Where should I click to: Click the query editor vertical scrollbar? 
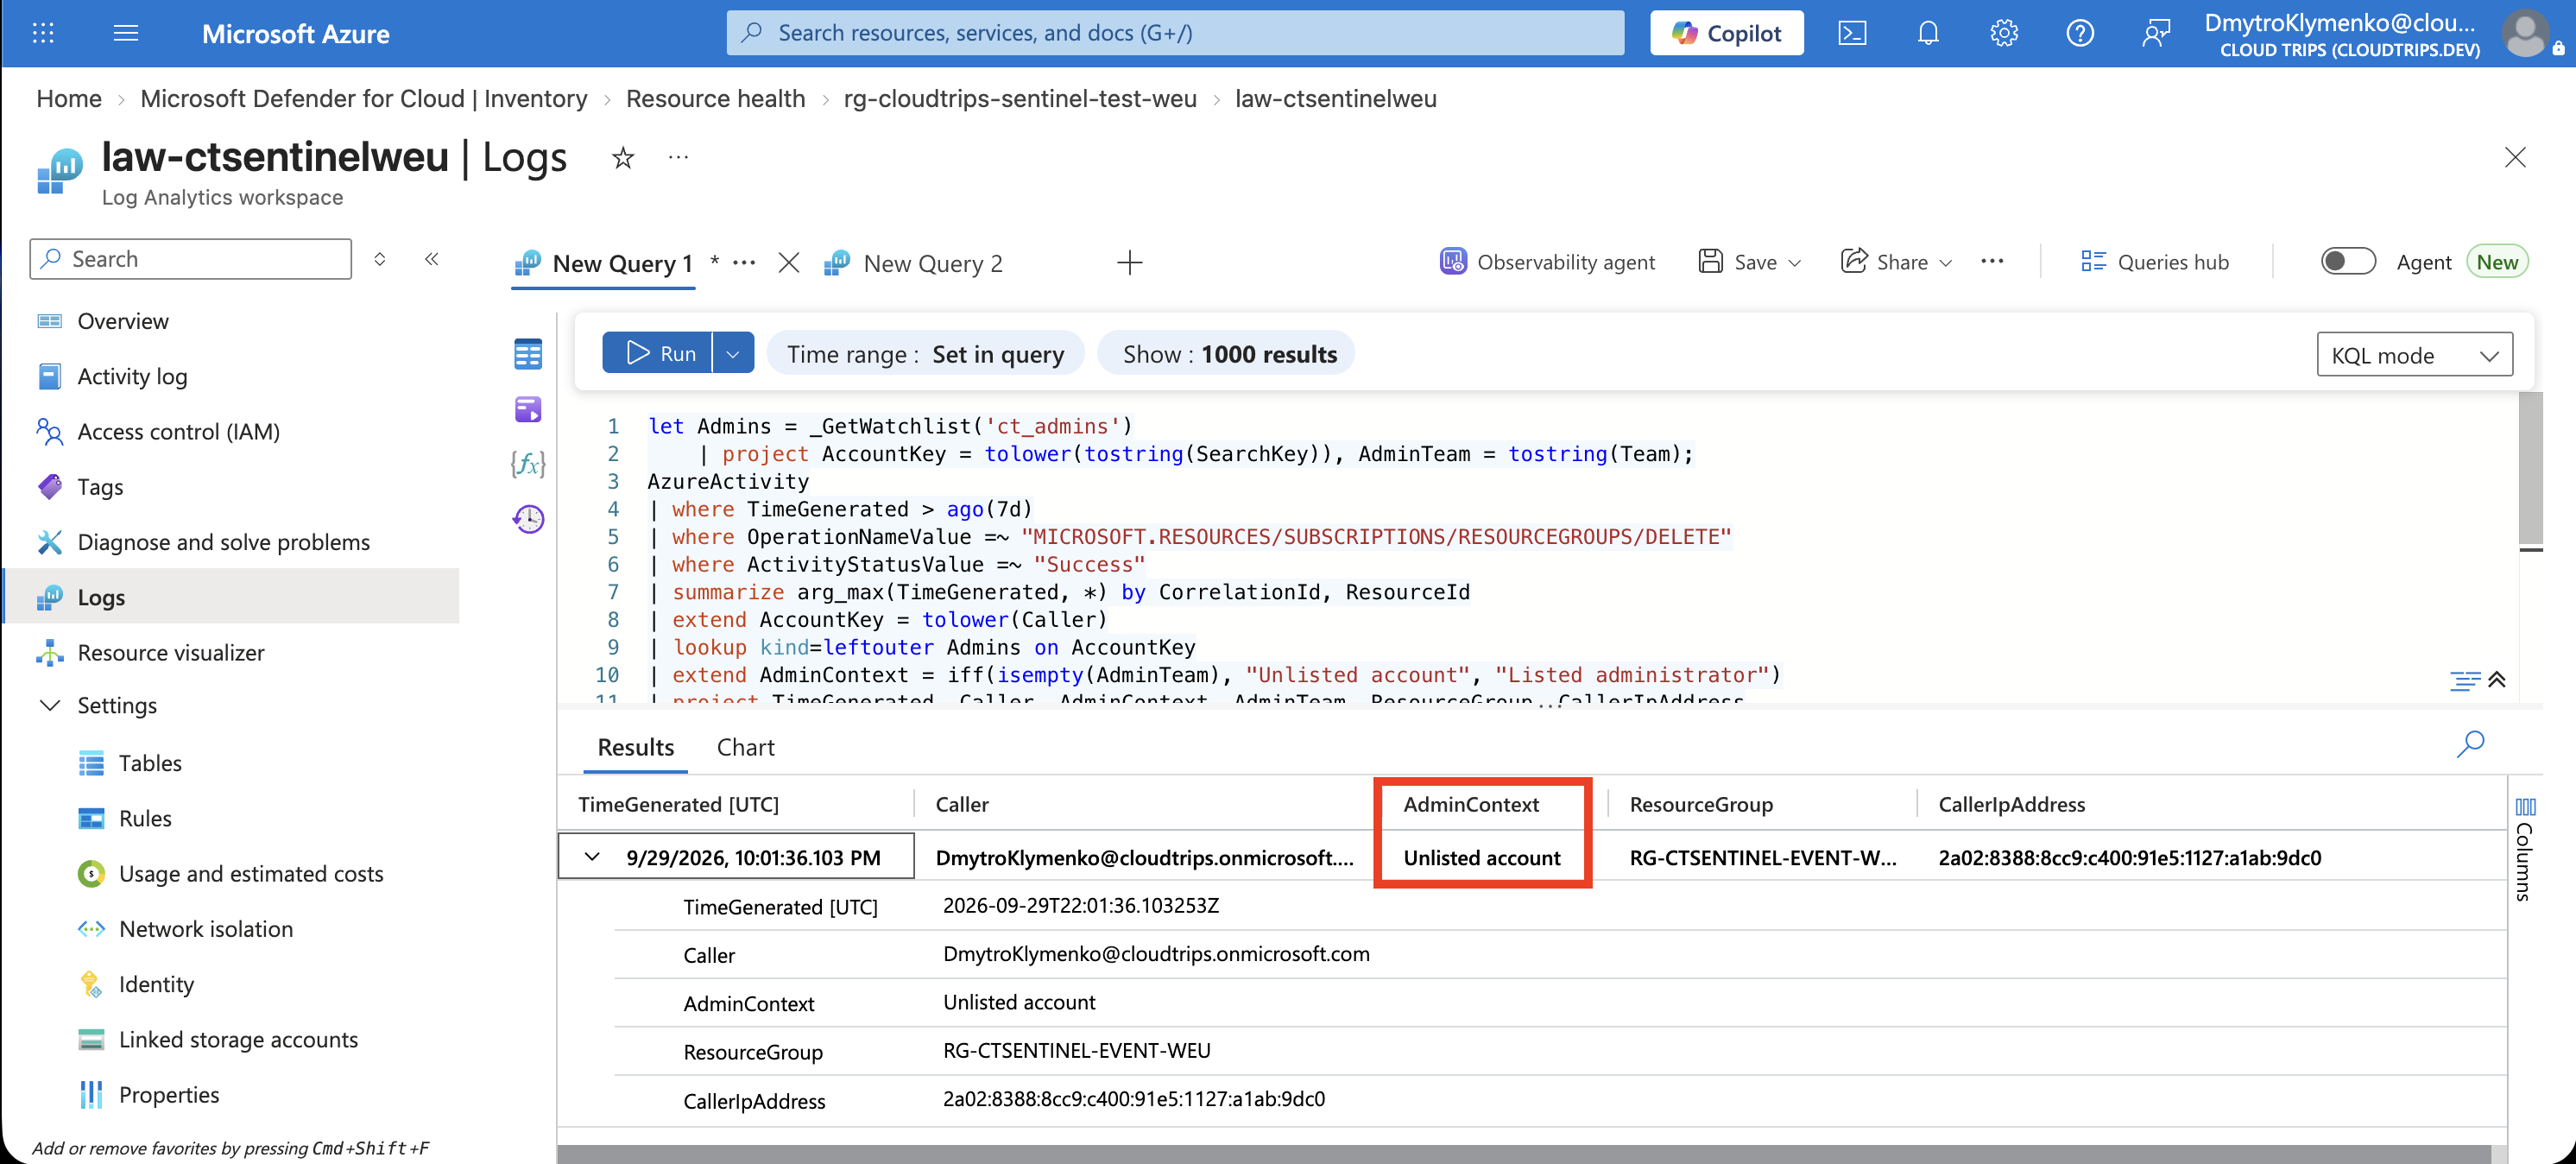coord(2530,467)
